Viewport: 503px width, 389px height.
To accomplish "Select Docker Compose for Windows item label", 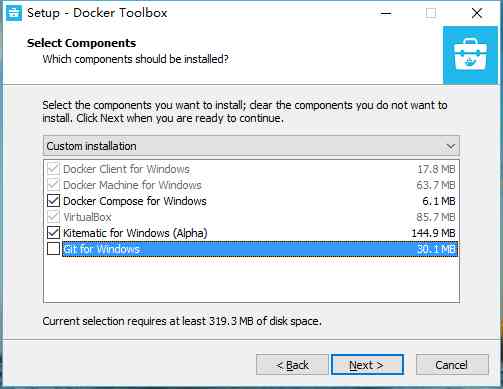I will pos(135,201).
